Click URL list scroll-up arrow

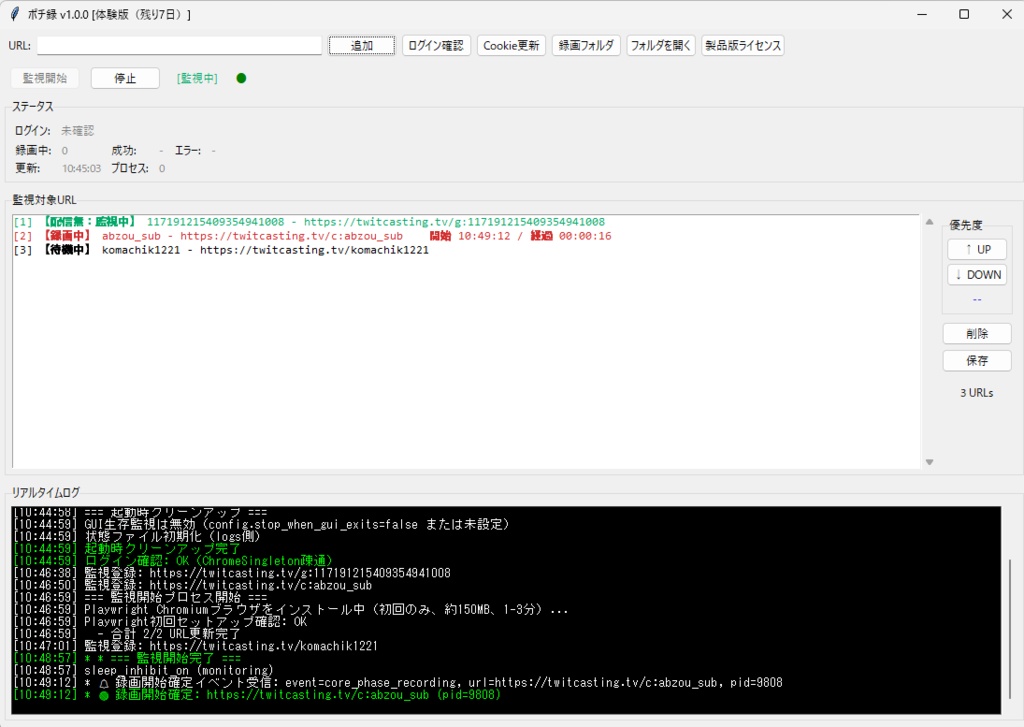[x=929, y=222]
